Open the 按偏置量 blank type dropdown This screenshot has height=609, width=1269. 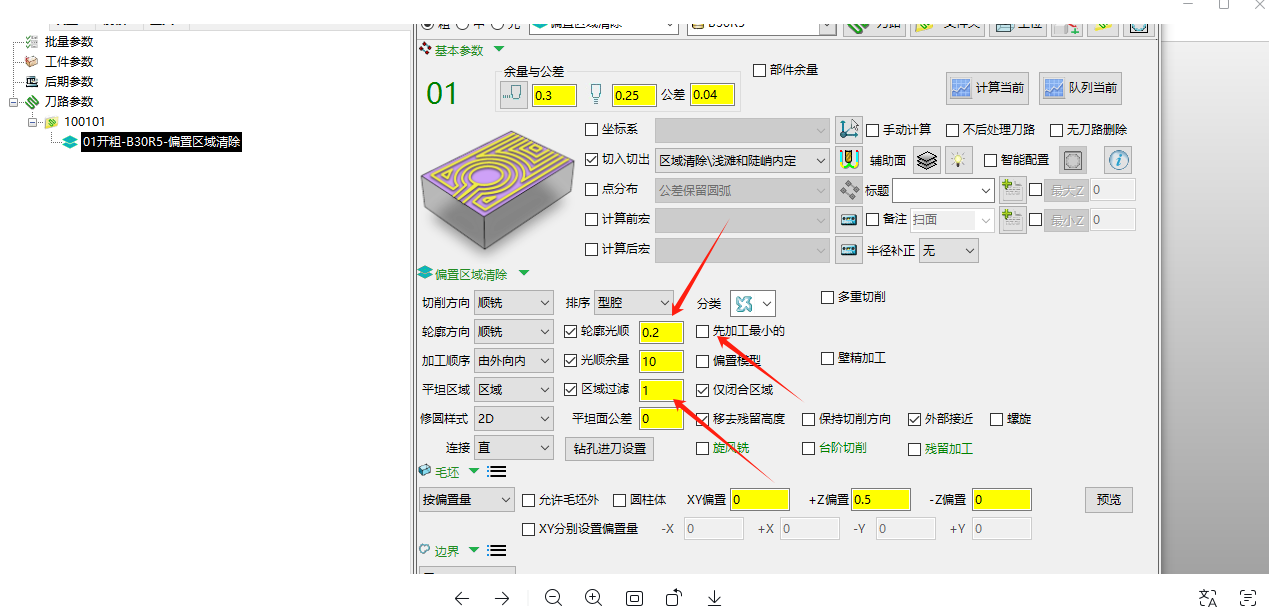[466, 499]
